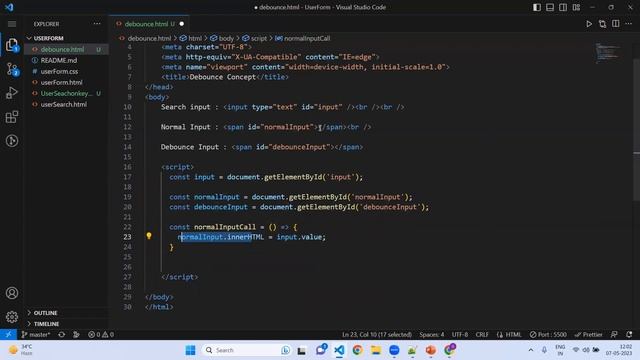Open the remote window indicator in the status bar
This screenshot has height=360, width=640.
pos(8,335)
